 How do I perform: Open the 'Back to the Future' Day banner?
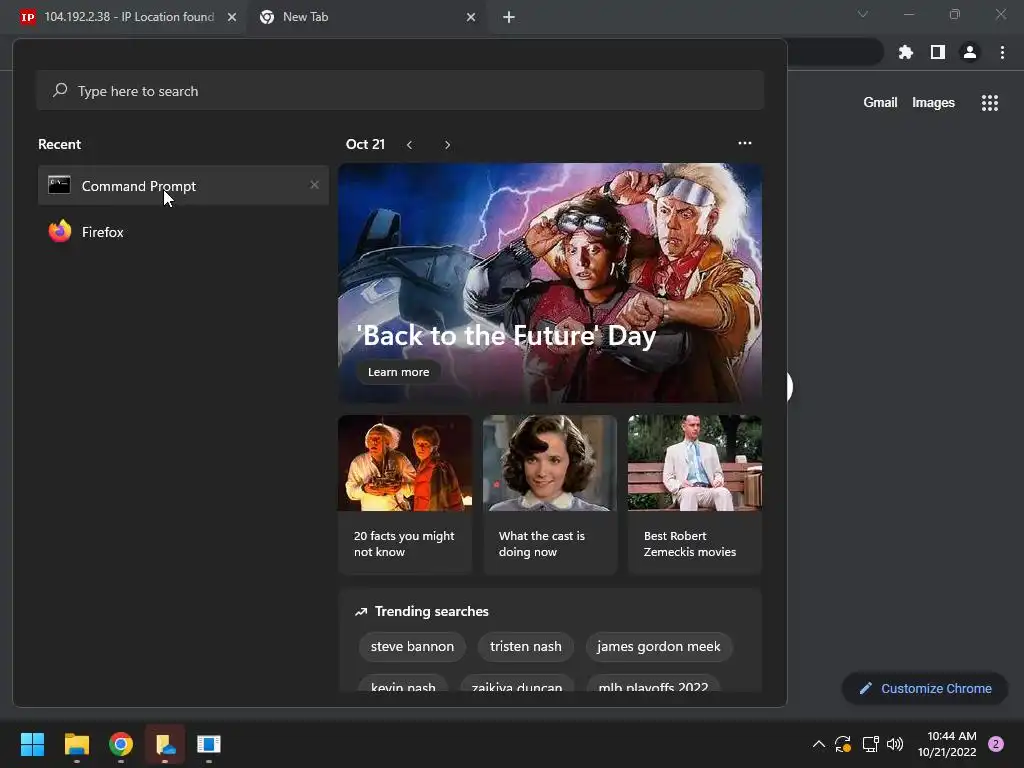550,283
